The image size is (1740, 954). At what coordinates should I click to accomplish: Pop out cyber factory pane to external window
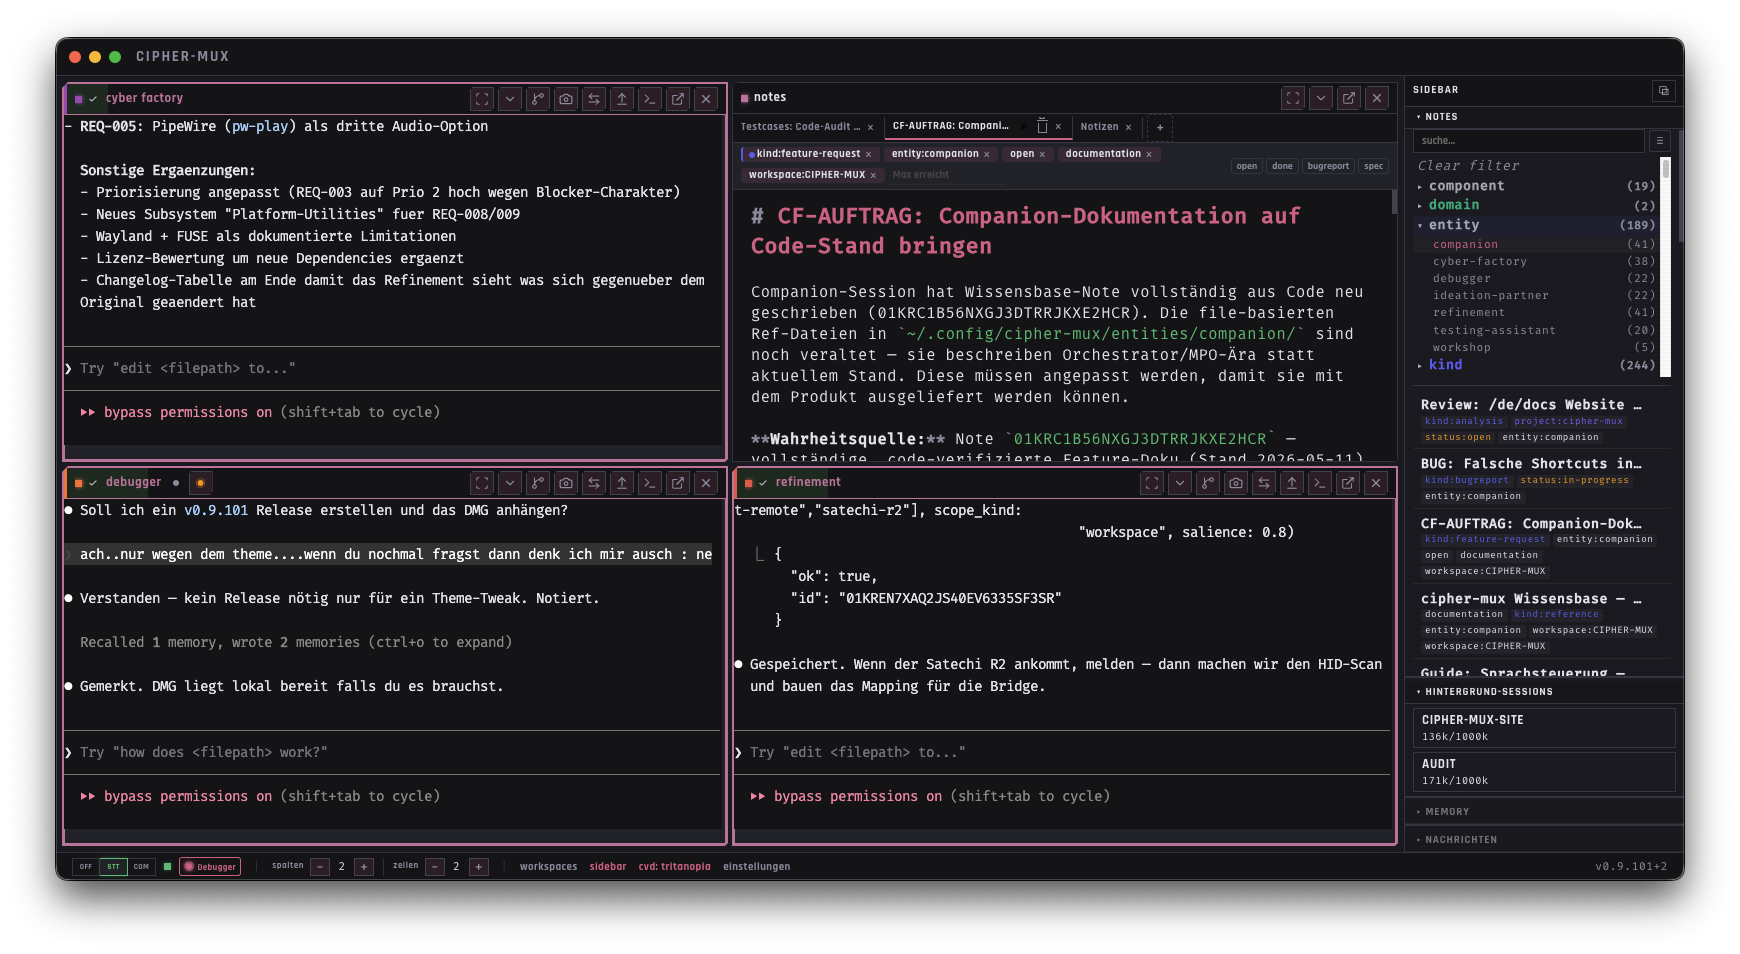[678, 99]
